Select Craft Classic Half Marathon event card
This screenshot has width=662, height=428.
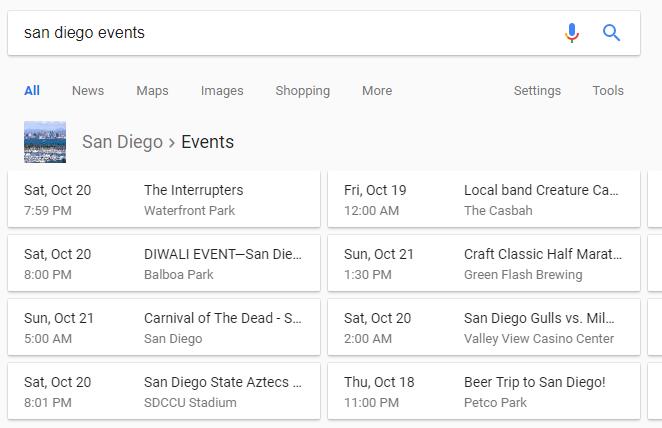tap(484, 263)
